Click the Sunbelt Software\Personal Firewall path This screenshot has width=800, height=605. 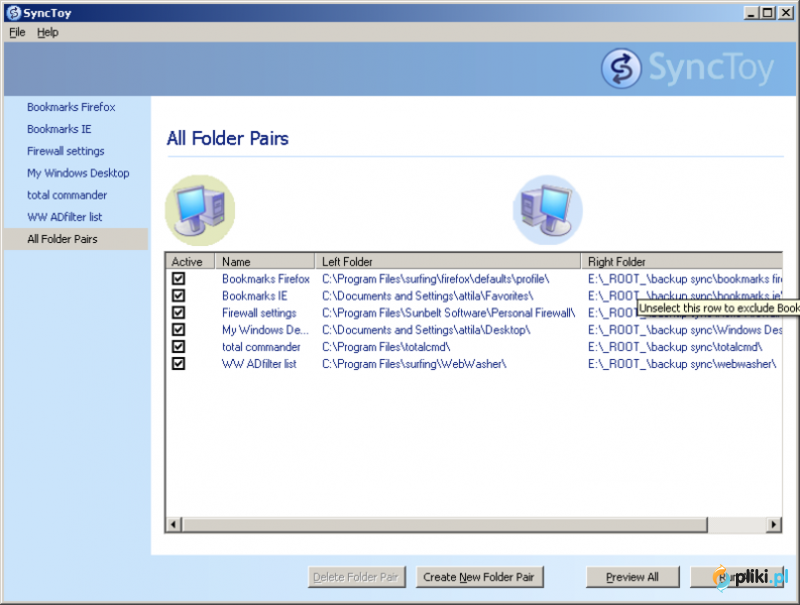[x=448, y=313]
